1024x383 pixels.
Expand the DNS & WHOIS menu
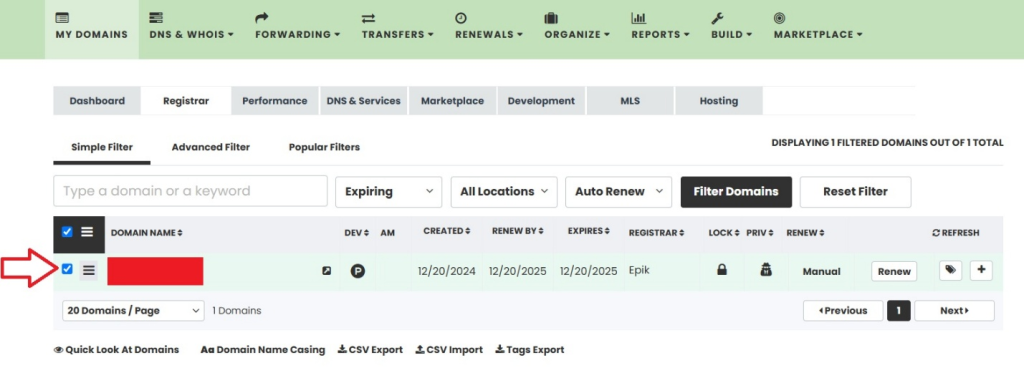(x=191, y=27)
